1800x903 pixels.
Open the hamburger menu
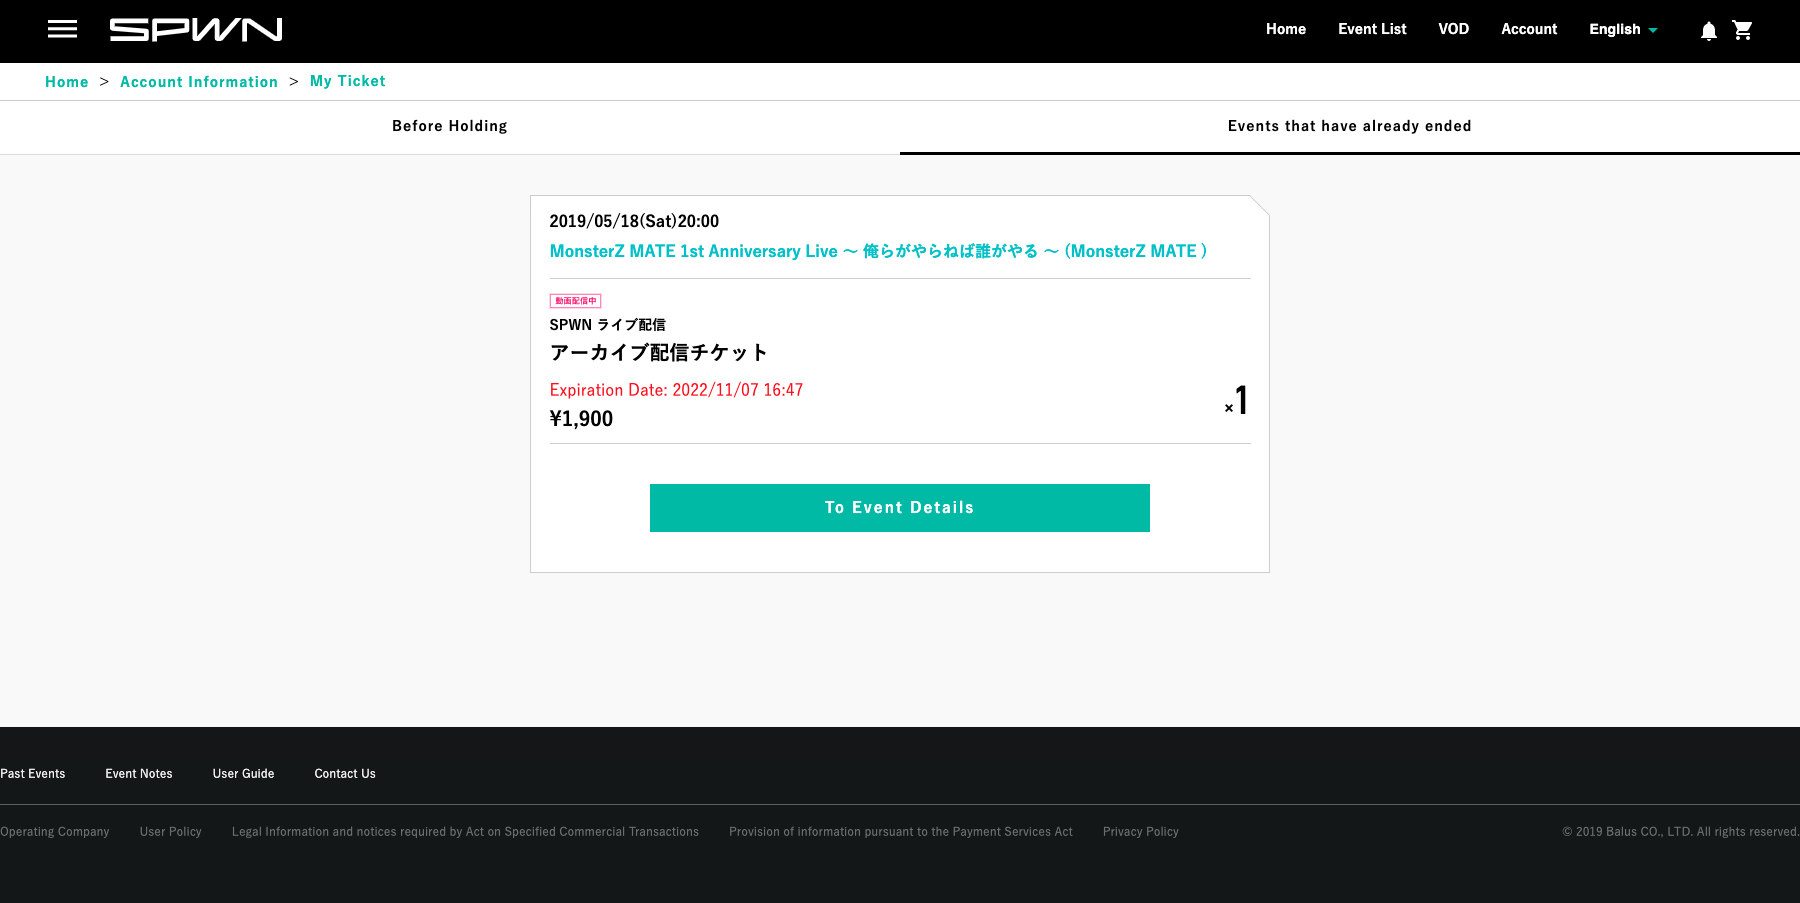click(62, 29)
